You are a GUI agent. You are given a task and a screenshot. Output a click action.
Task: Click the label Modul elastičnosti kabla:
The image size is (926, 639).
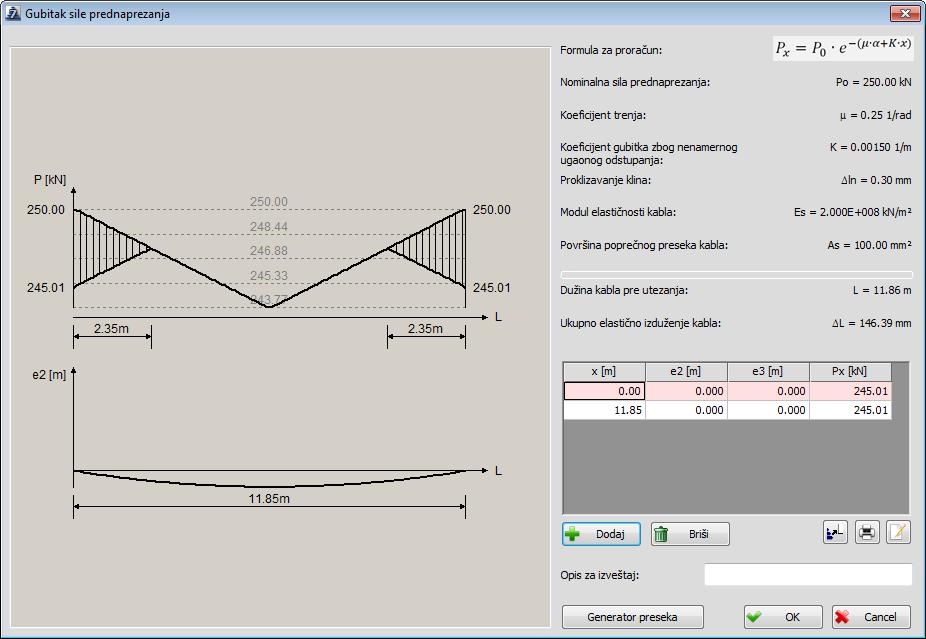618,212
